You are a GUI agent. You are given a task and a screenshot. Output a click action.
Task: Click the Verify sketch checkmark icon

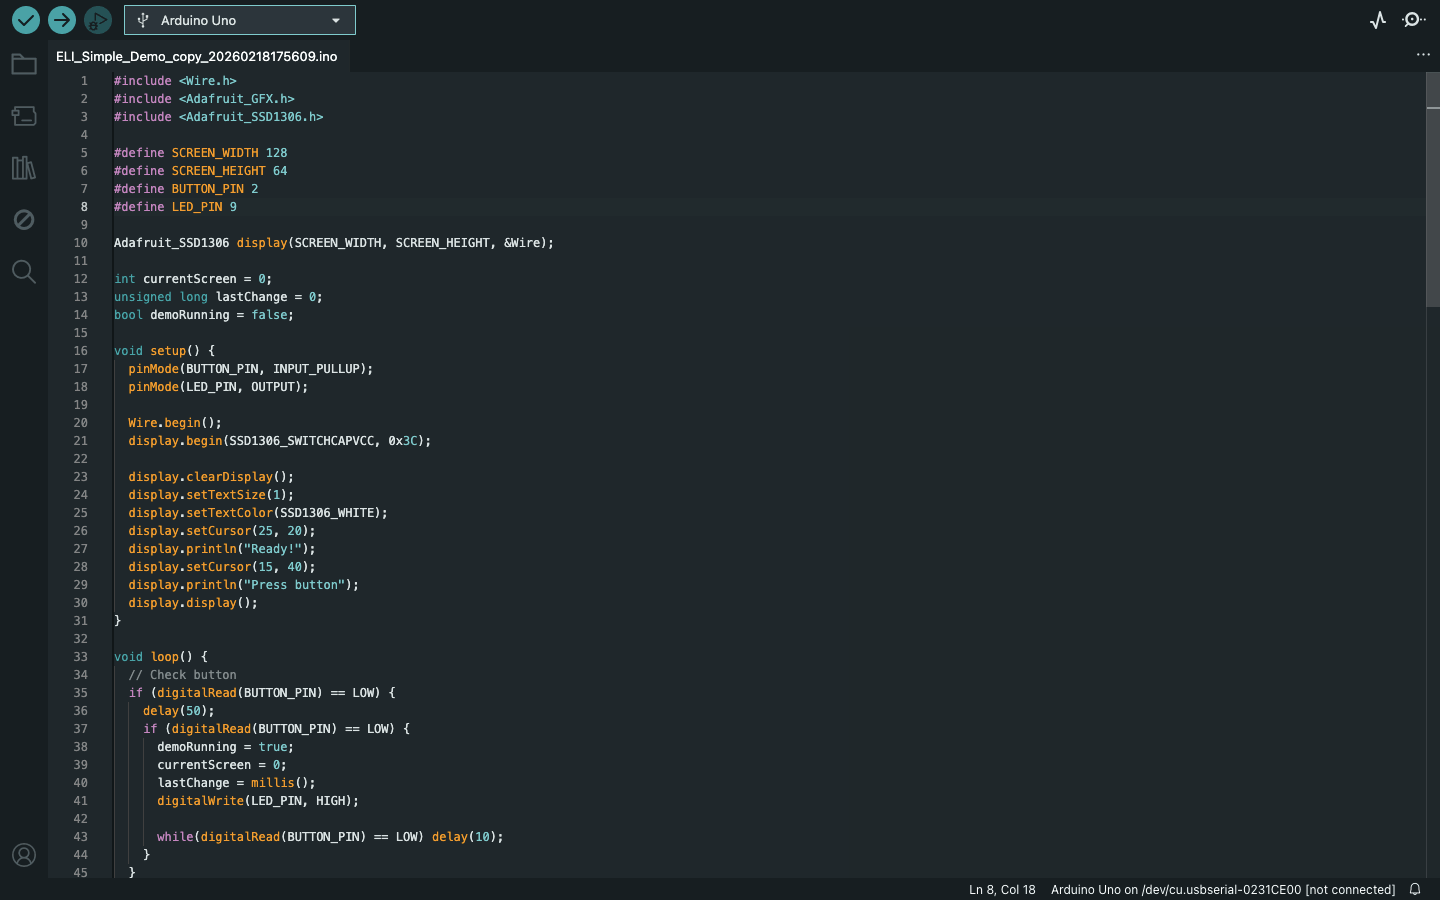25,19
